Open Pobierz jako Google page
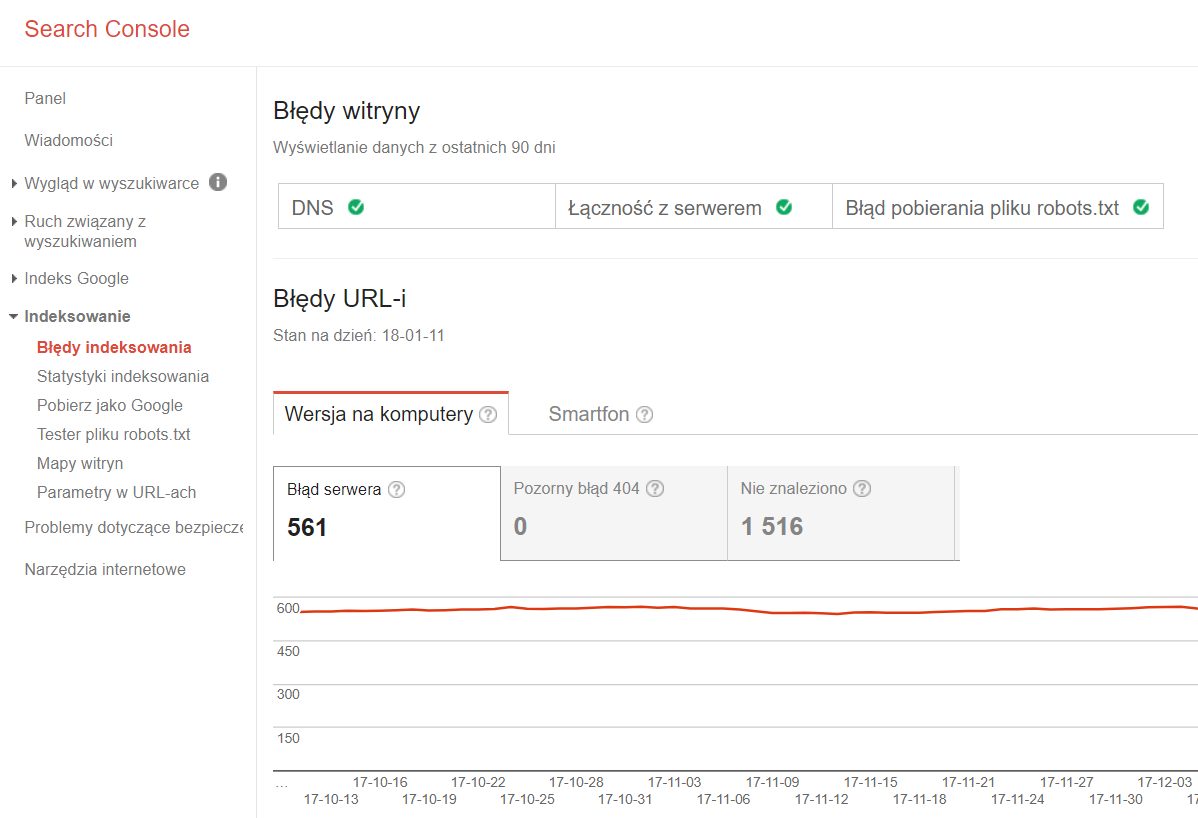 click(x=110, y=406)
